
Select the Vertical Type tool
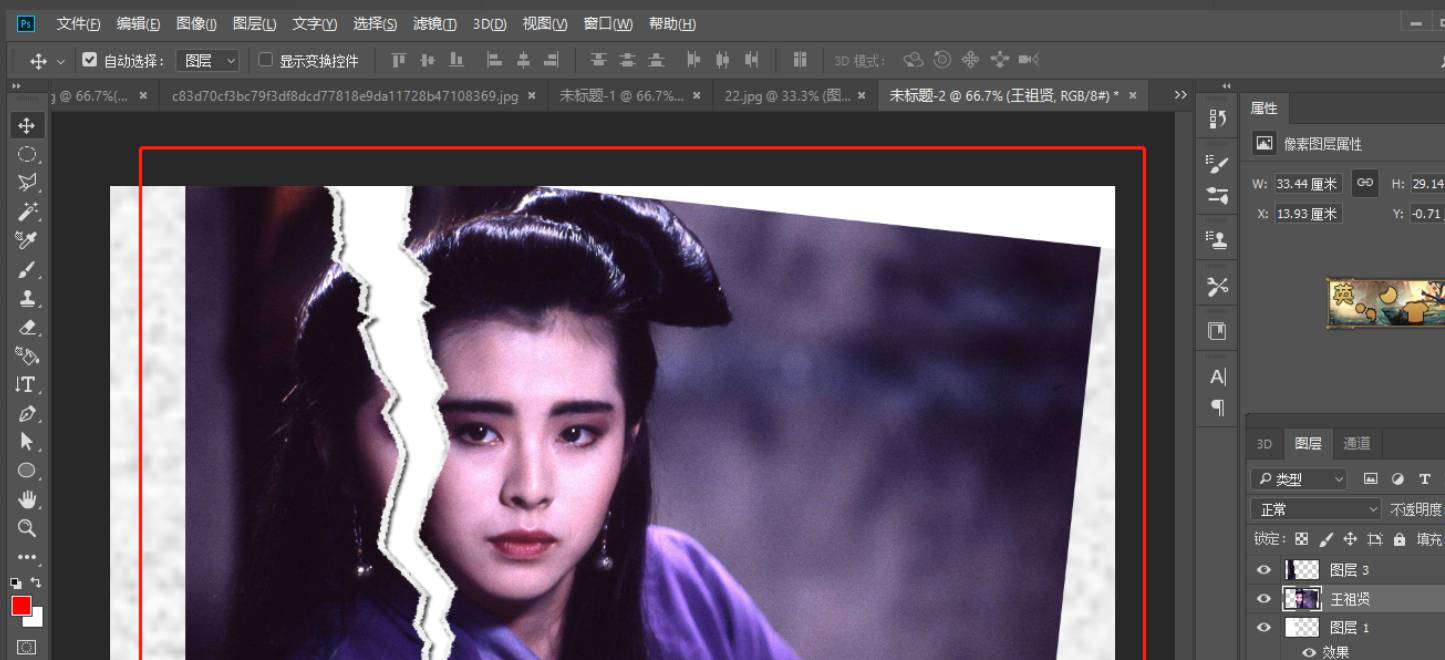[27, 384]
